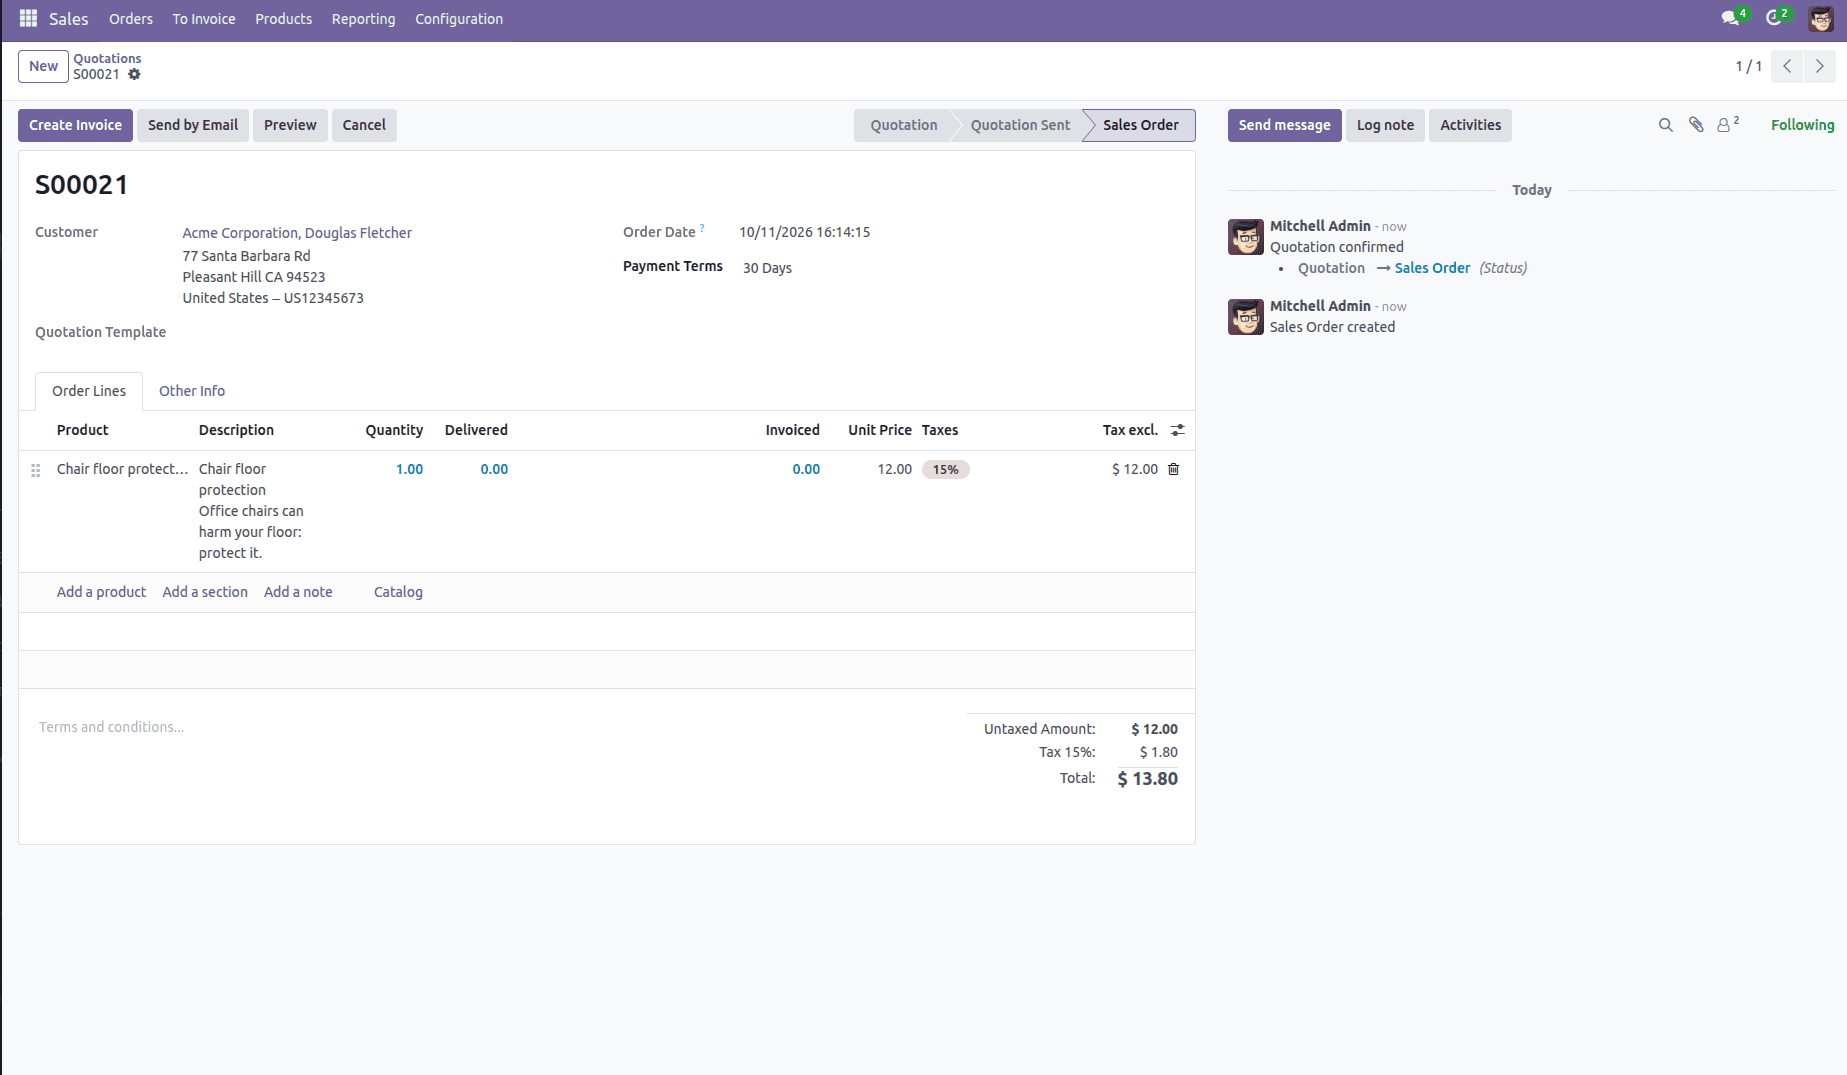Click Add a note link
This screenshot has height=1075, width=1847.
[298, 592]
